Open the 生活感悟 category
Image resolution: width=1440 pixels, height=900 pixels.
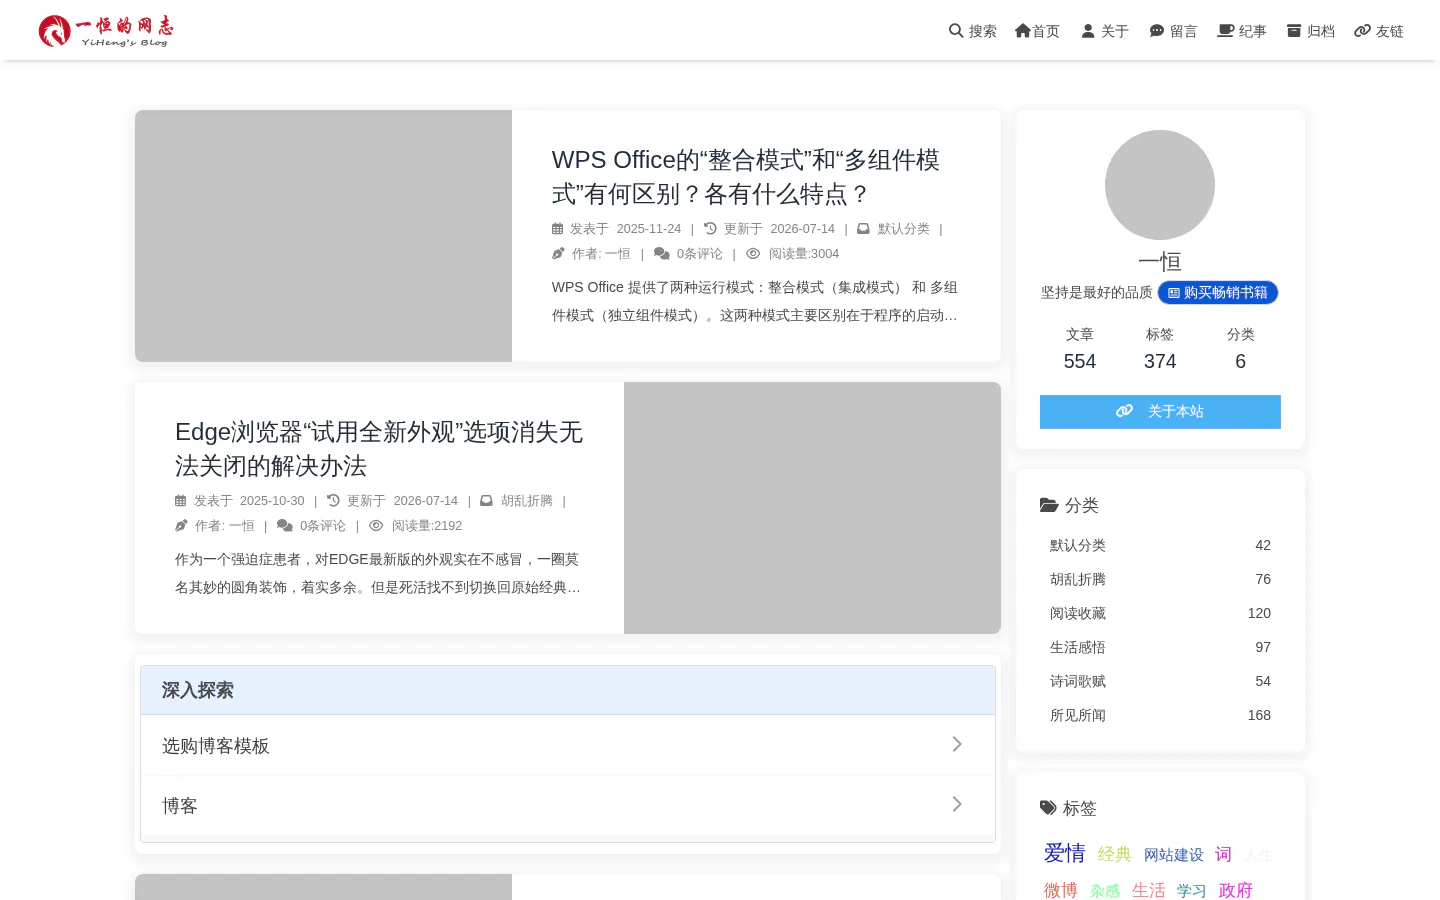pyautogui.click(x=1160, y=647)
